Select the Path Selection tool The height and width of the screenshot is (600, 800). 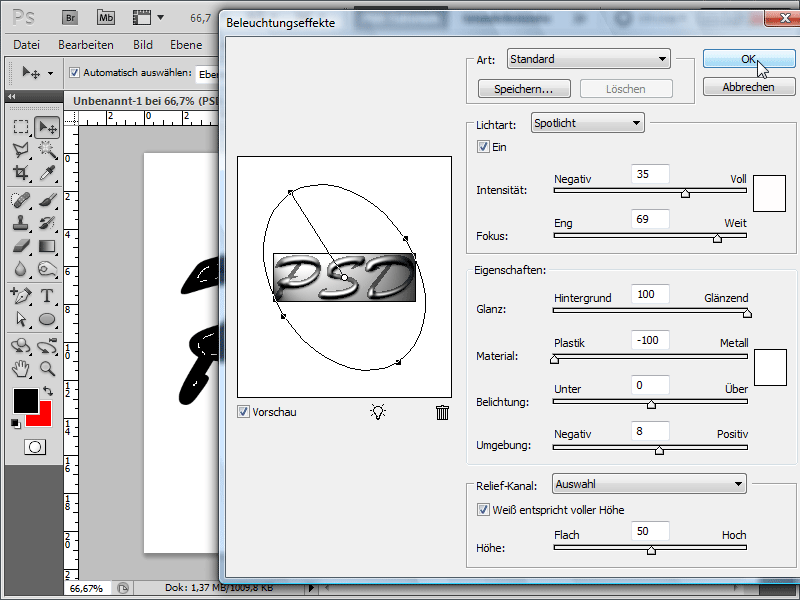[x=21, y=319]
